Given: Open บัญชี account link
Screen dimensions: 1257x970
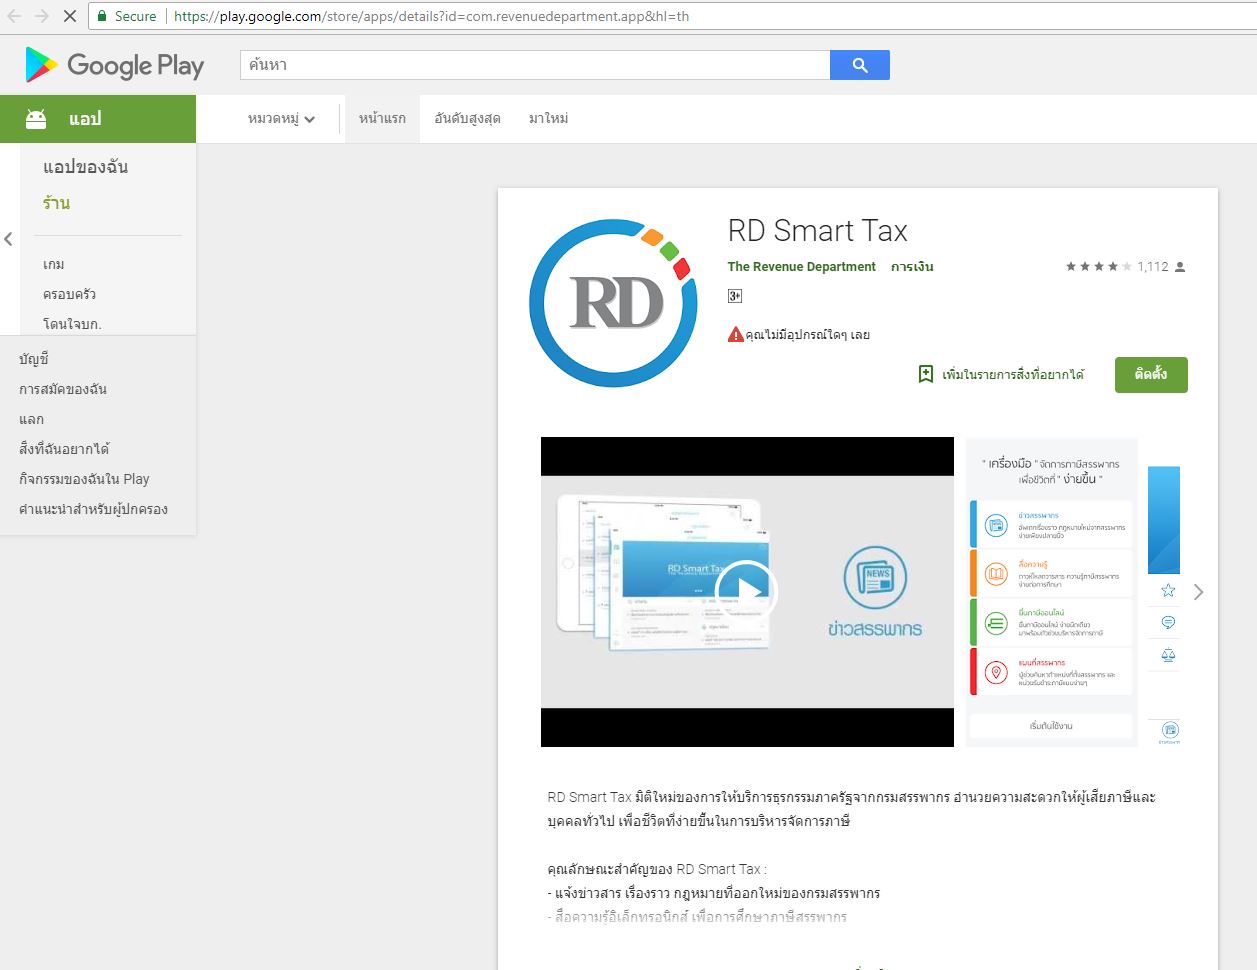Looking at the screenshot, I should 34,359.
